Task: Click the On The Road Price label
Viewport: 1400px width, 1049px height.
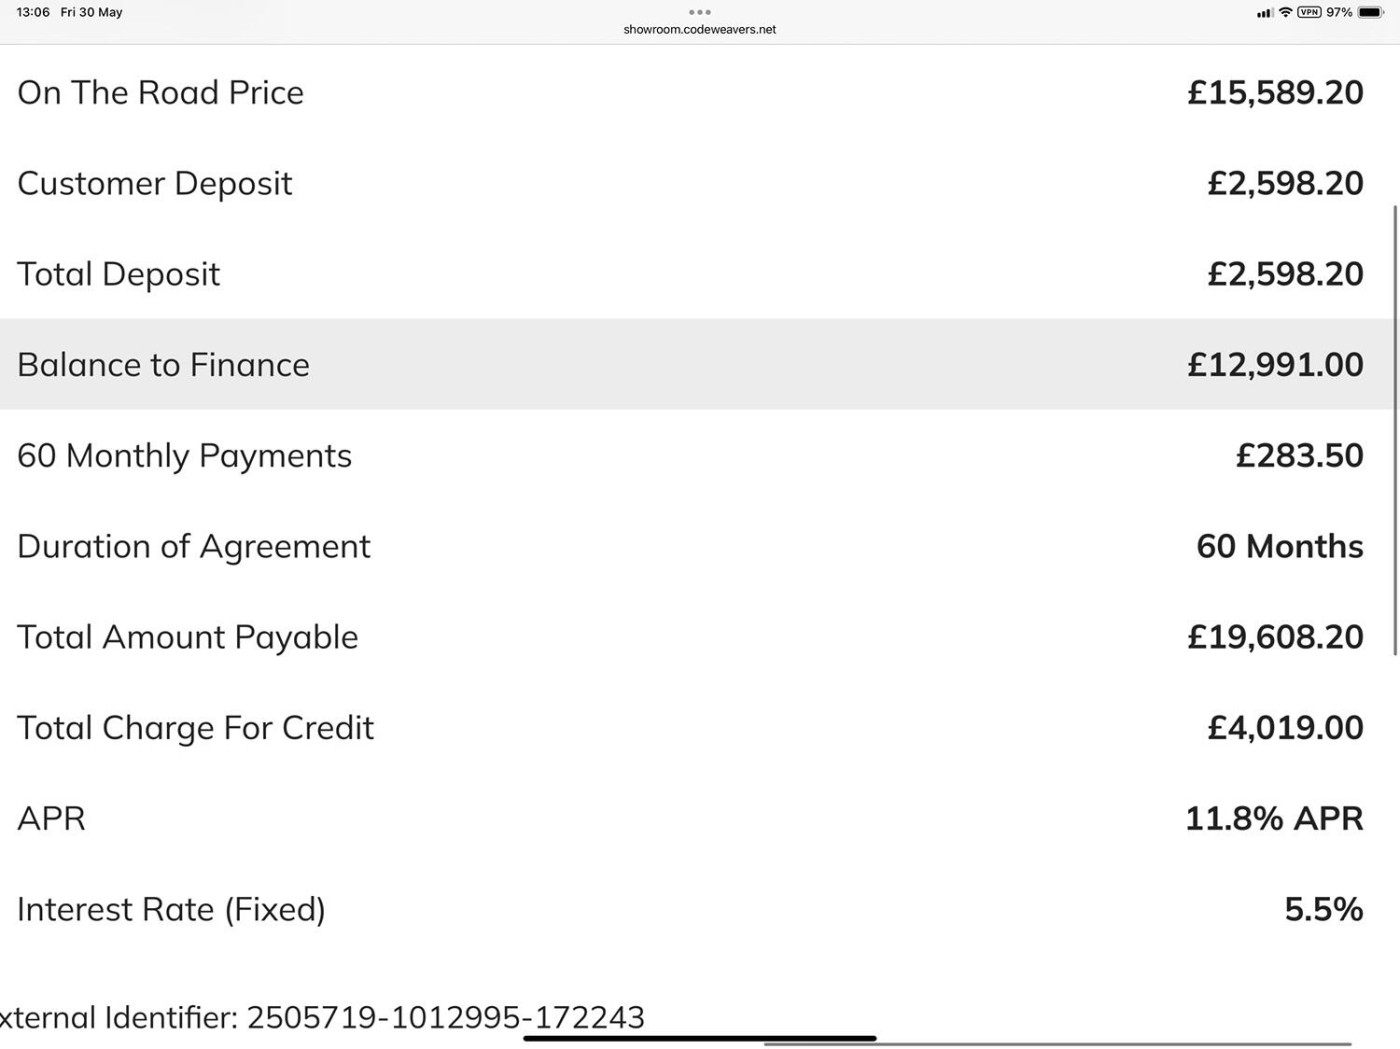Action: pyautogui.click(x=161, y=92)
